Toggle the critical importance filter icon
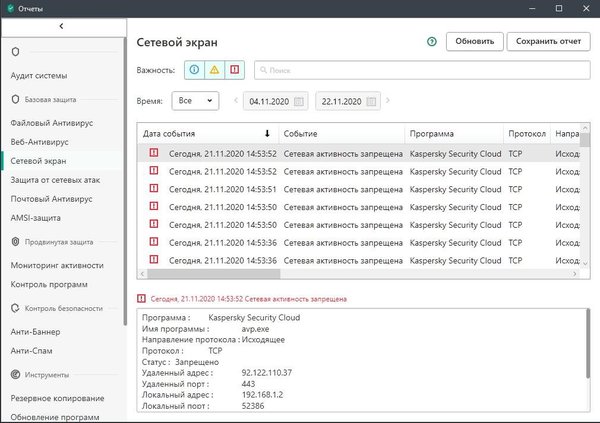The width and height of the screenshot is (600, 423). click(234, 70)
